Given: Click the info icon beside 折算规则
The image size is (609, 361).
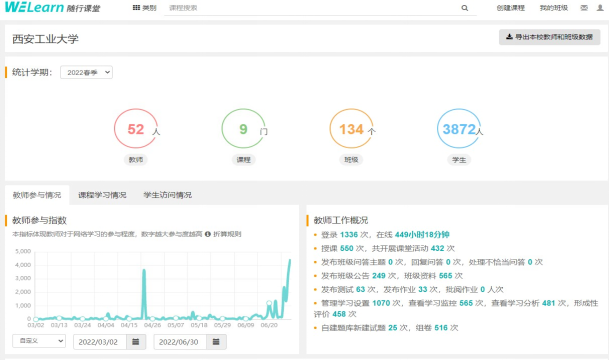Looking at the screenshot, I should (208, 234).
